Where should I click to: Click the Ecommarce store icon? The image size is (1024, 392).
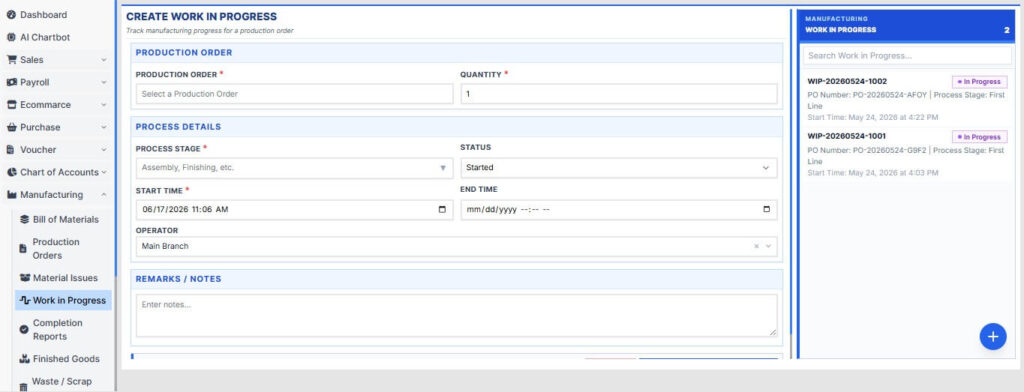click(11, 105)
